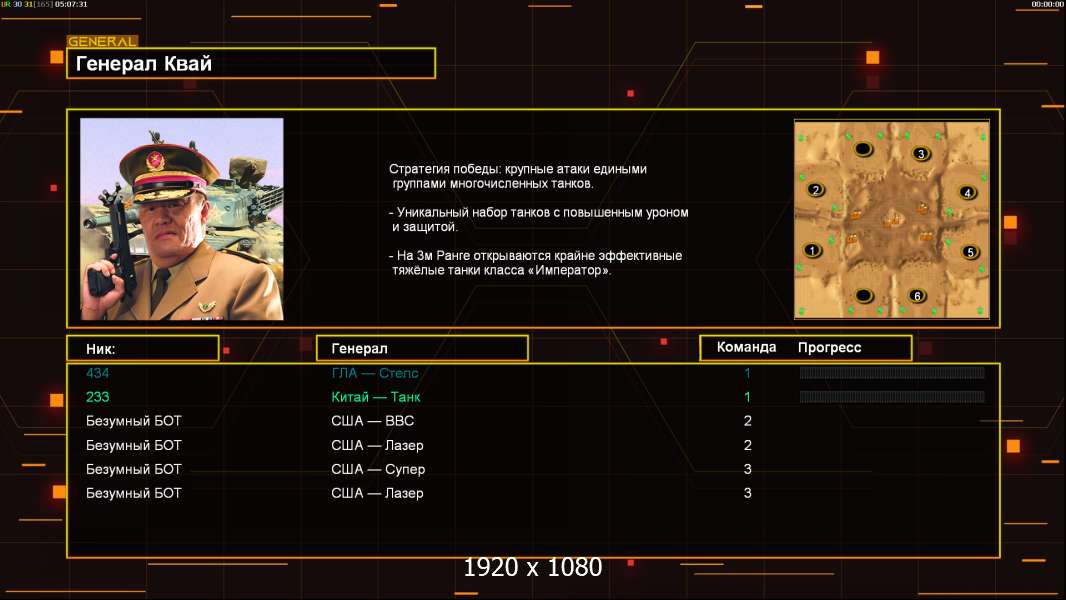Click the empty unnumbered slot at minimap top
This screenshot has width=1066, height=600.
click(x=863, y=149)
